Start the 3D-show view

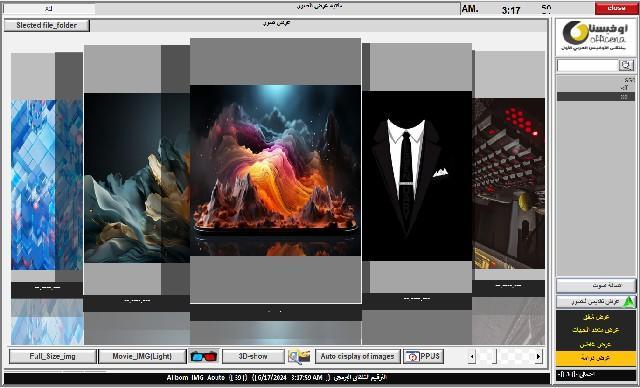pyautogui.click(x=253, y=356)
